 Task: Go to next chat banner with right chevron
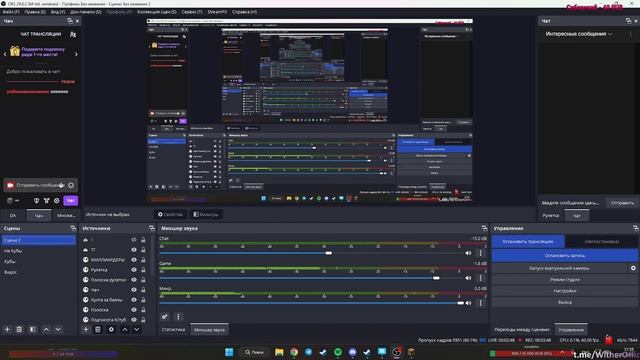(76, 54)
